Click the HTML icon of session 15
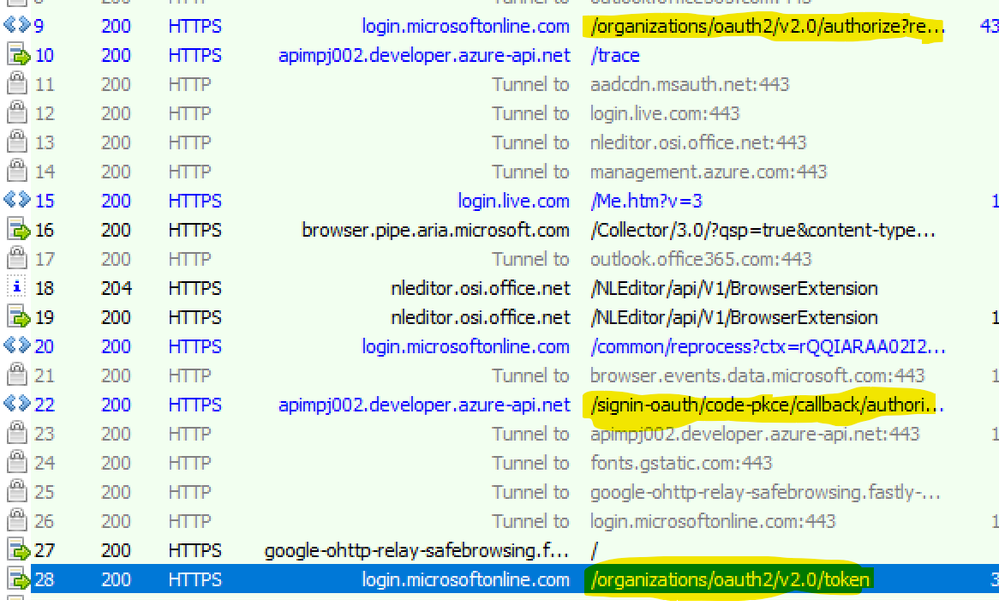 point(17,201)
